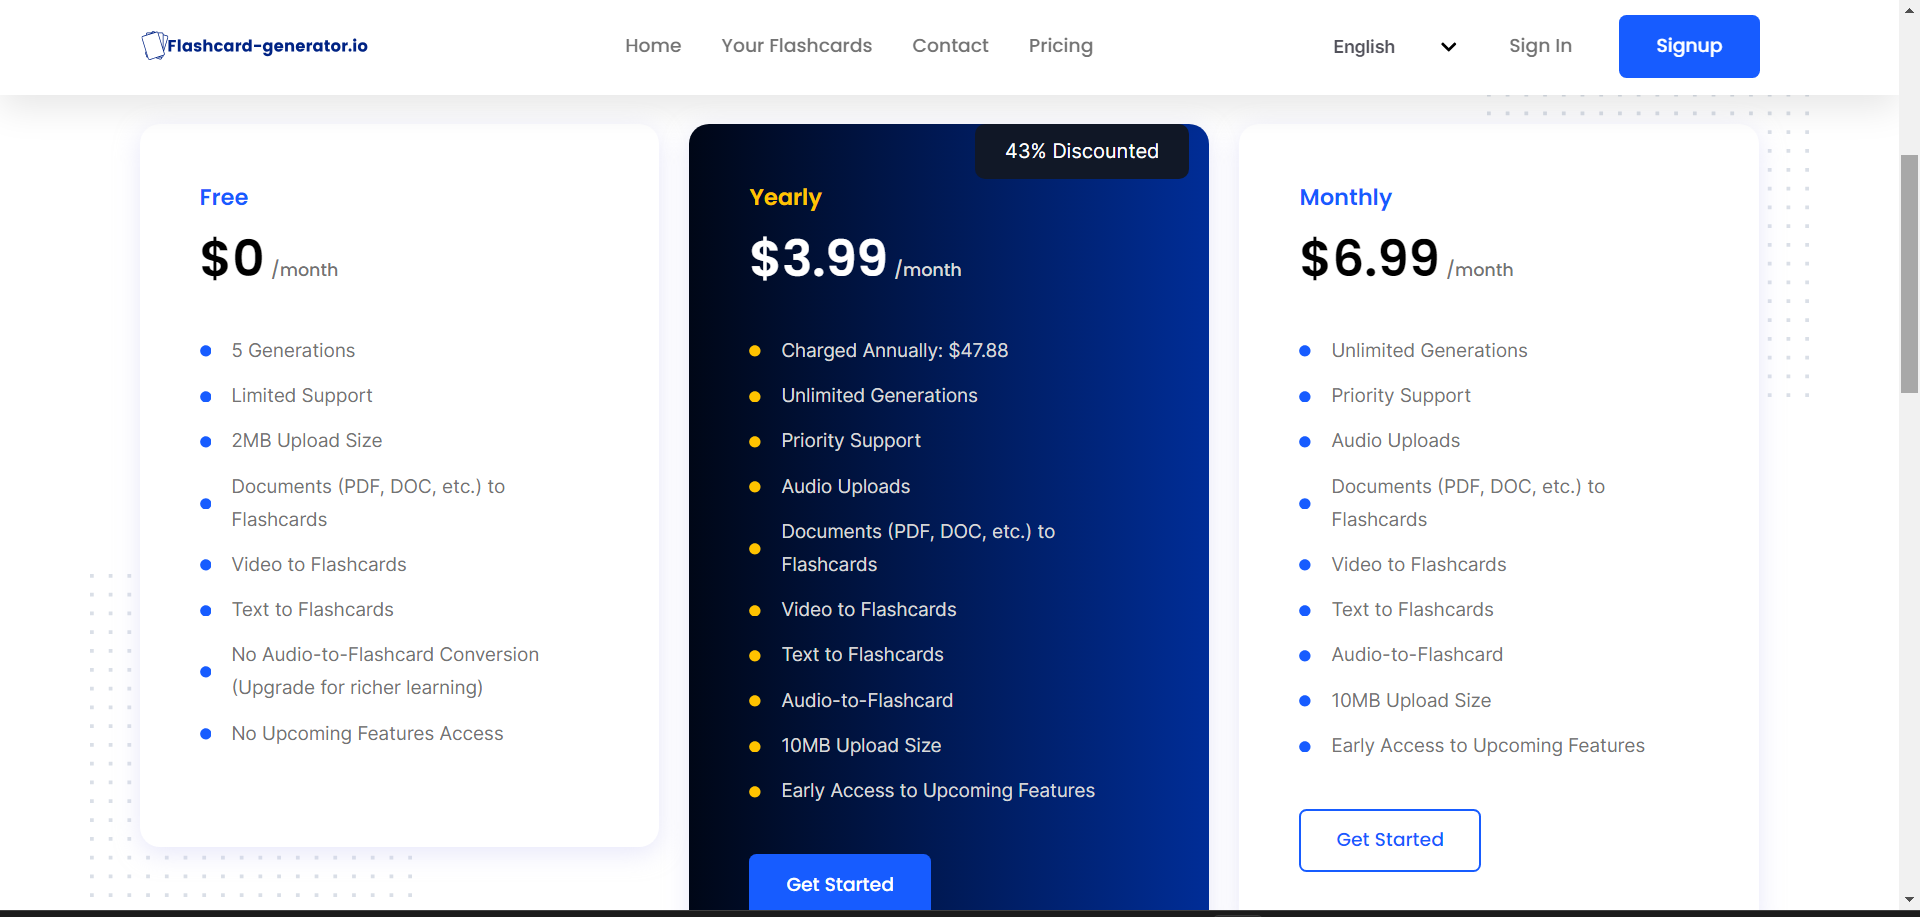Click Charged Annually: $47.88 text
This screenshot has width=1920, height=917.
pos(895,351)
